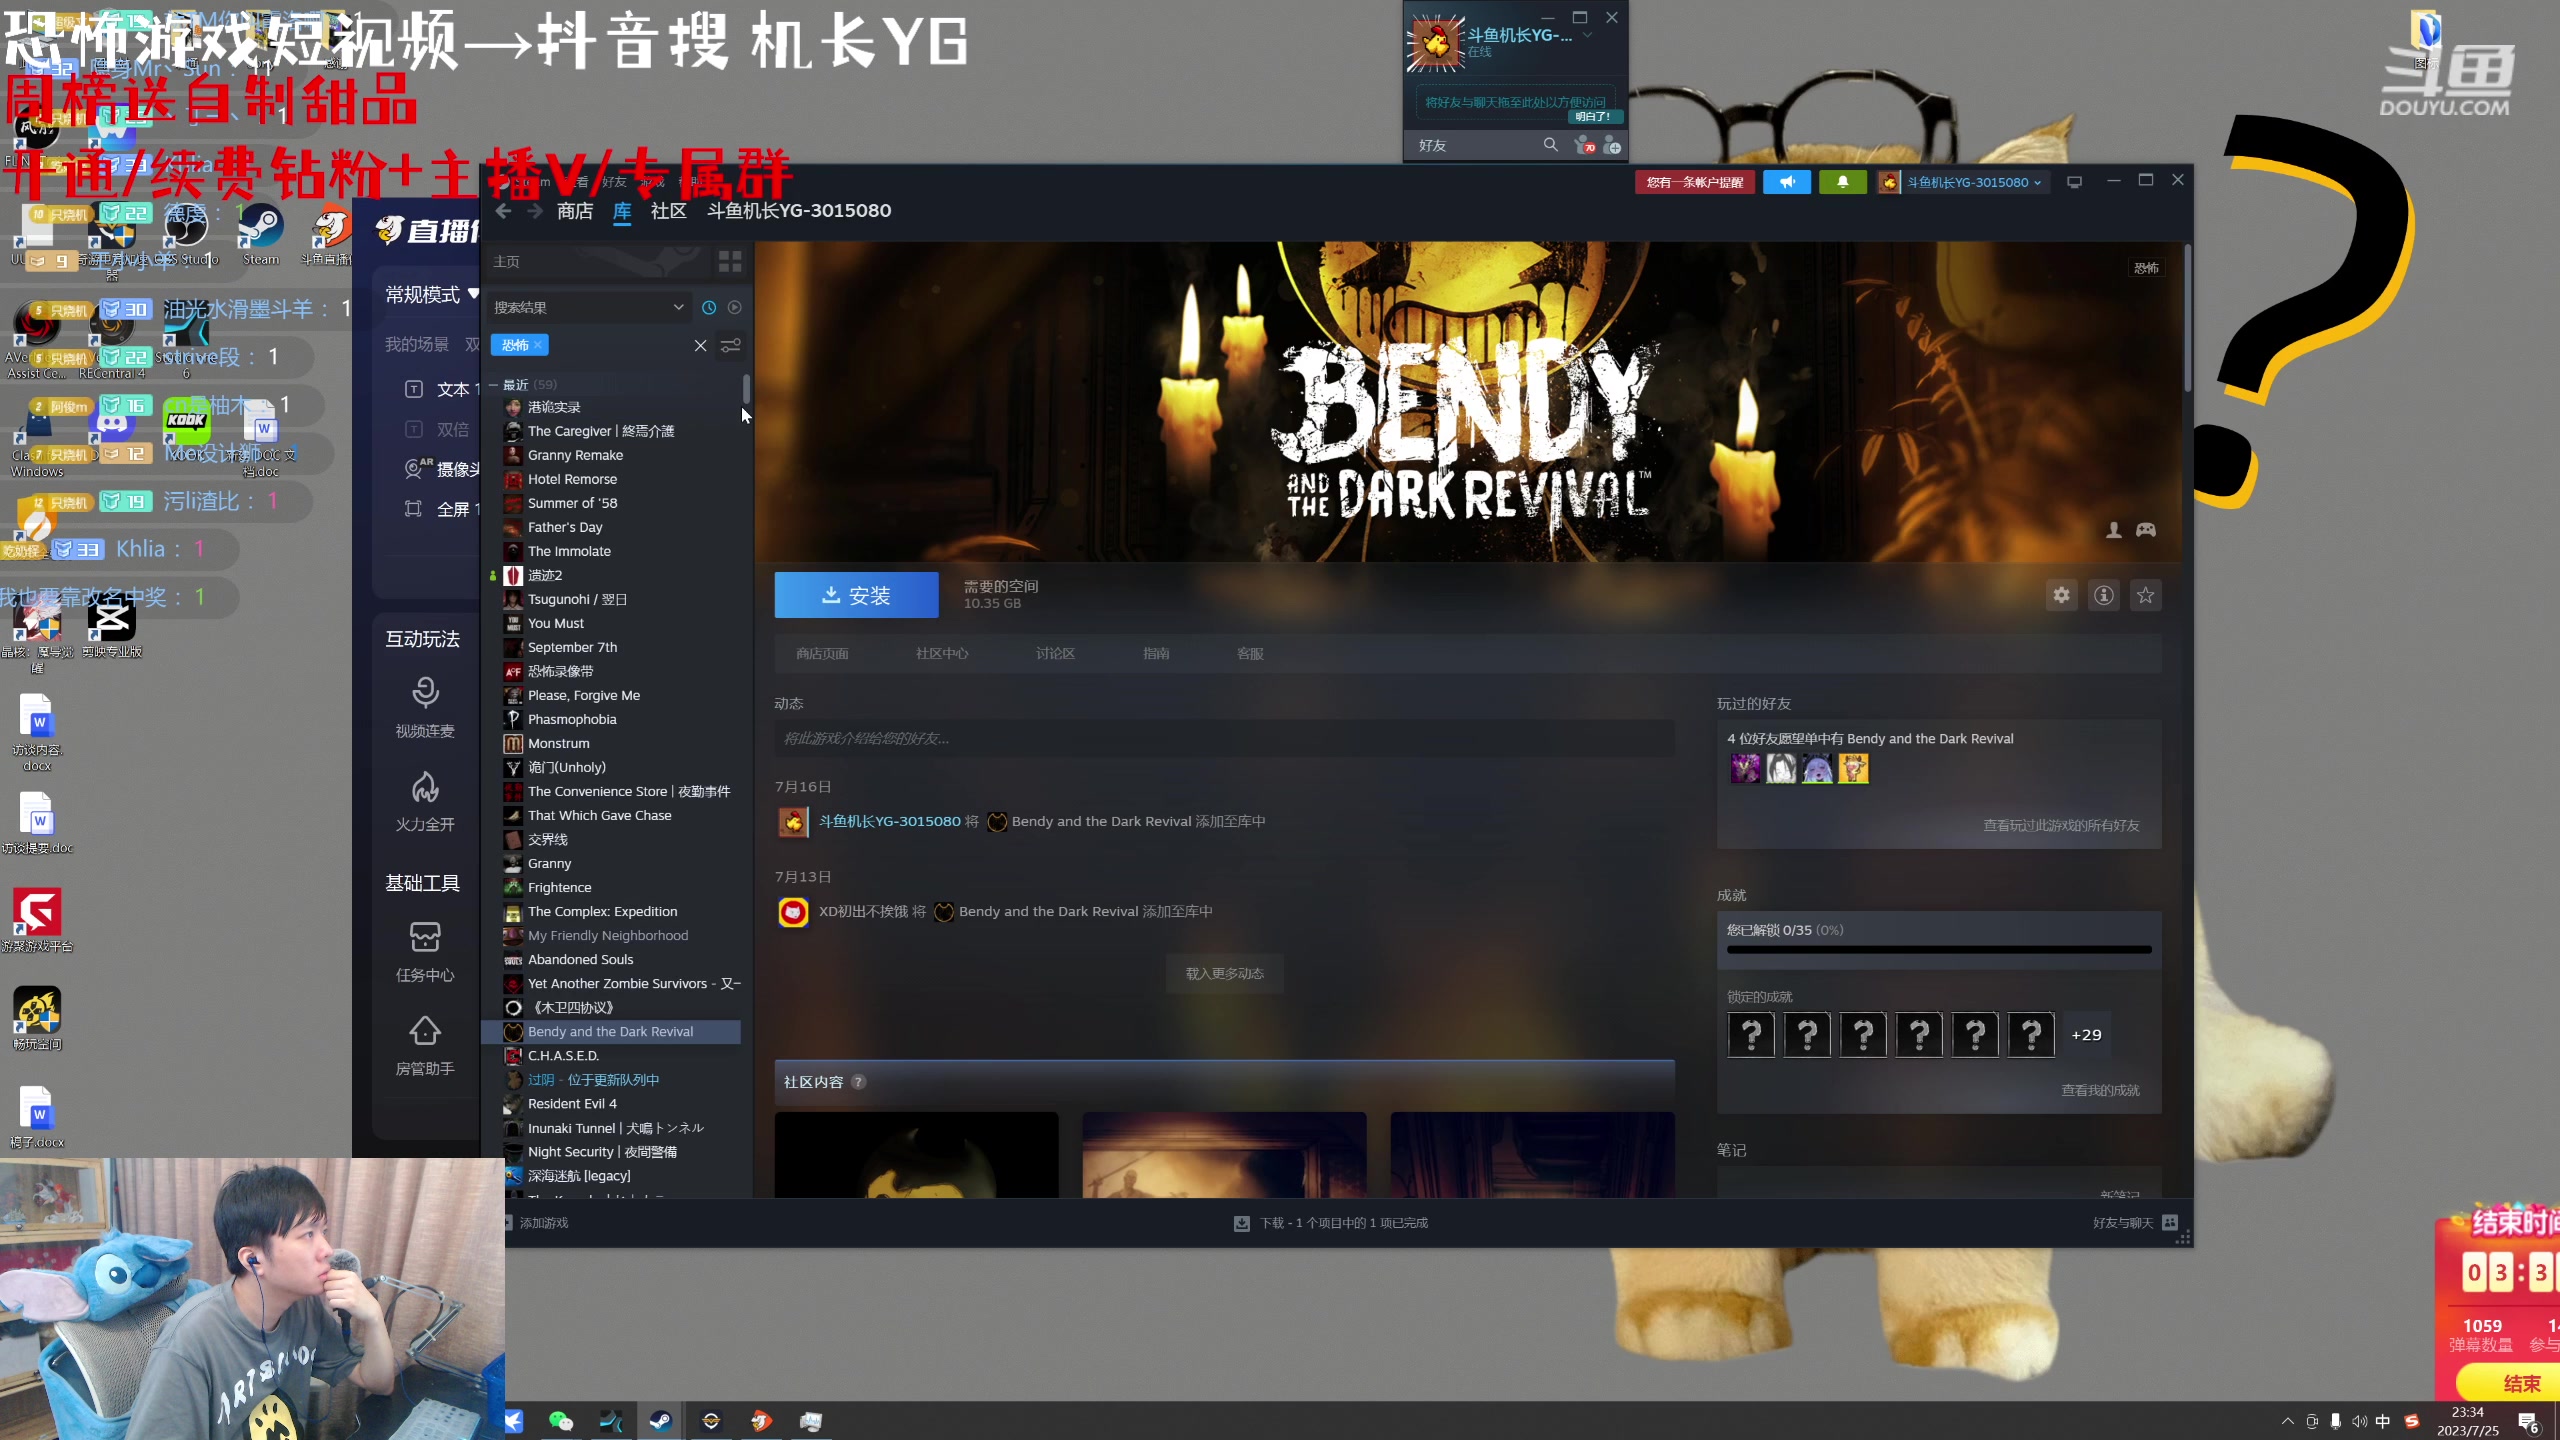Click the 载入更多动态 button

pyautogui.click(x=1223, y=972)
